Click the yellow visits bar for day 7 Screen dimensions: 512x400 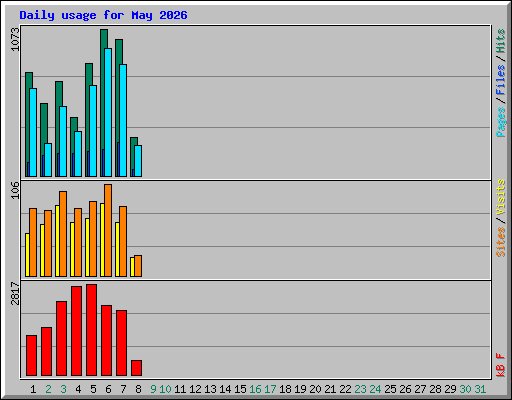pyautogui.click(x=117, y=249)
